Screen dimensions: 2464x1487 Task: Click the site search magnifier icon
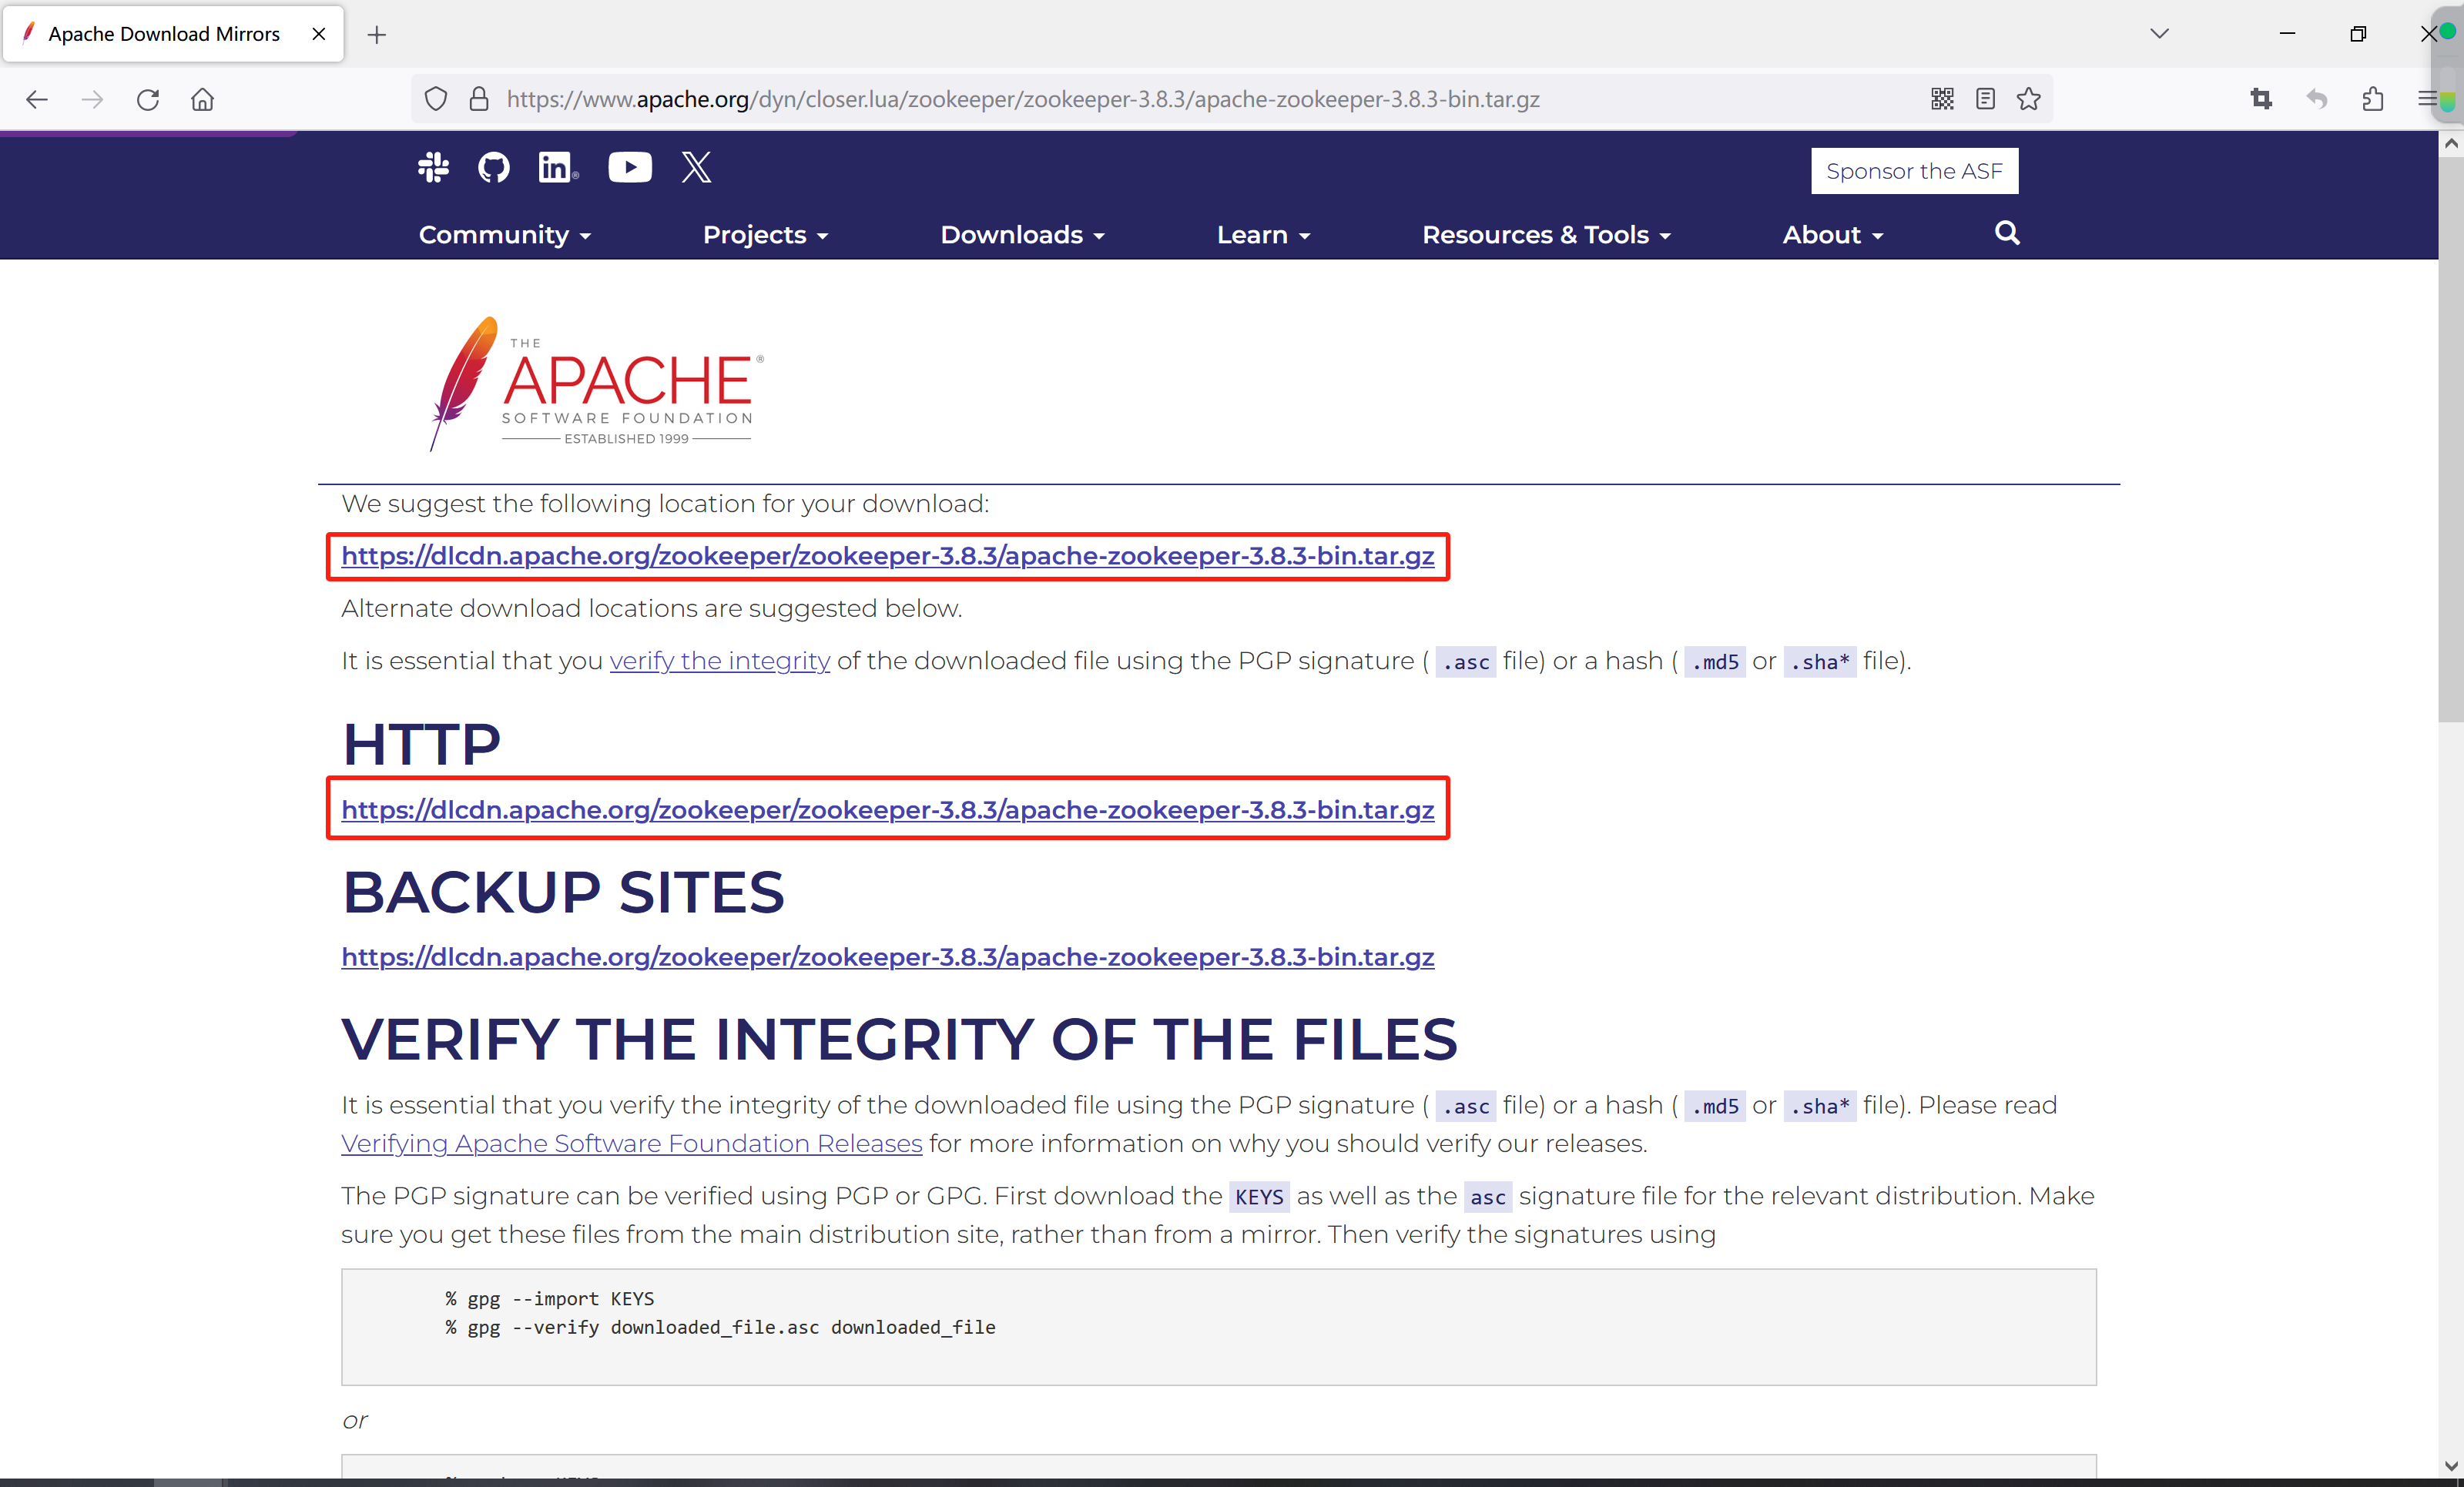[x=2007, y=233]
